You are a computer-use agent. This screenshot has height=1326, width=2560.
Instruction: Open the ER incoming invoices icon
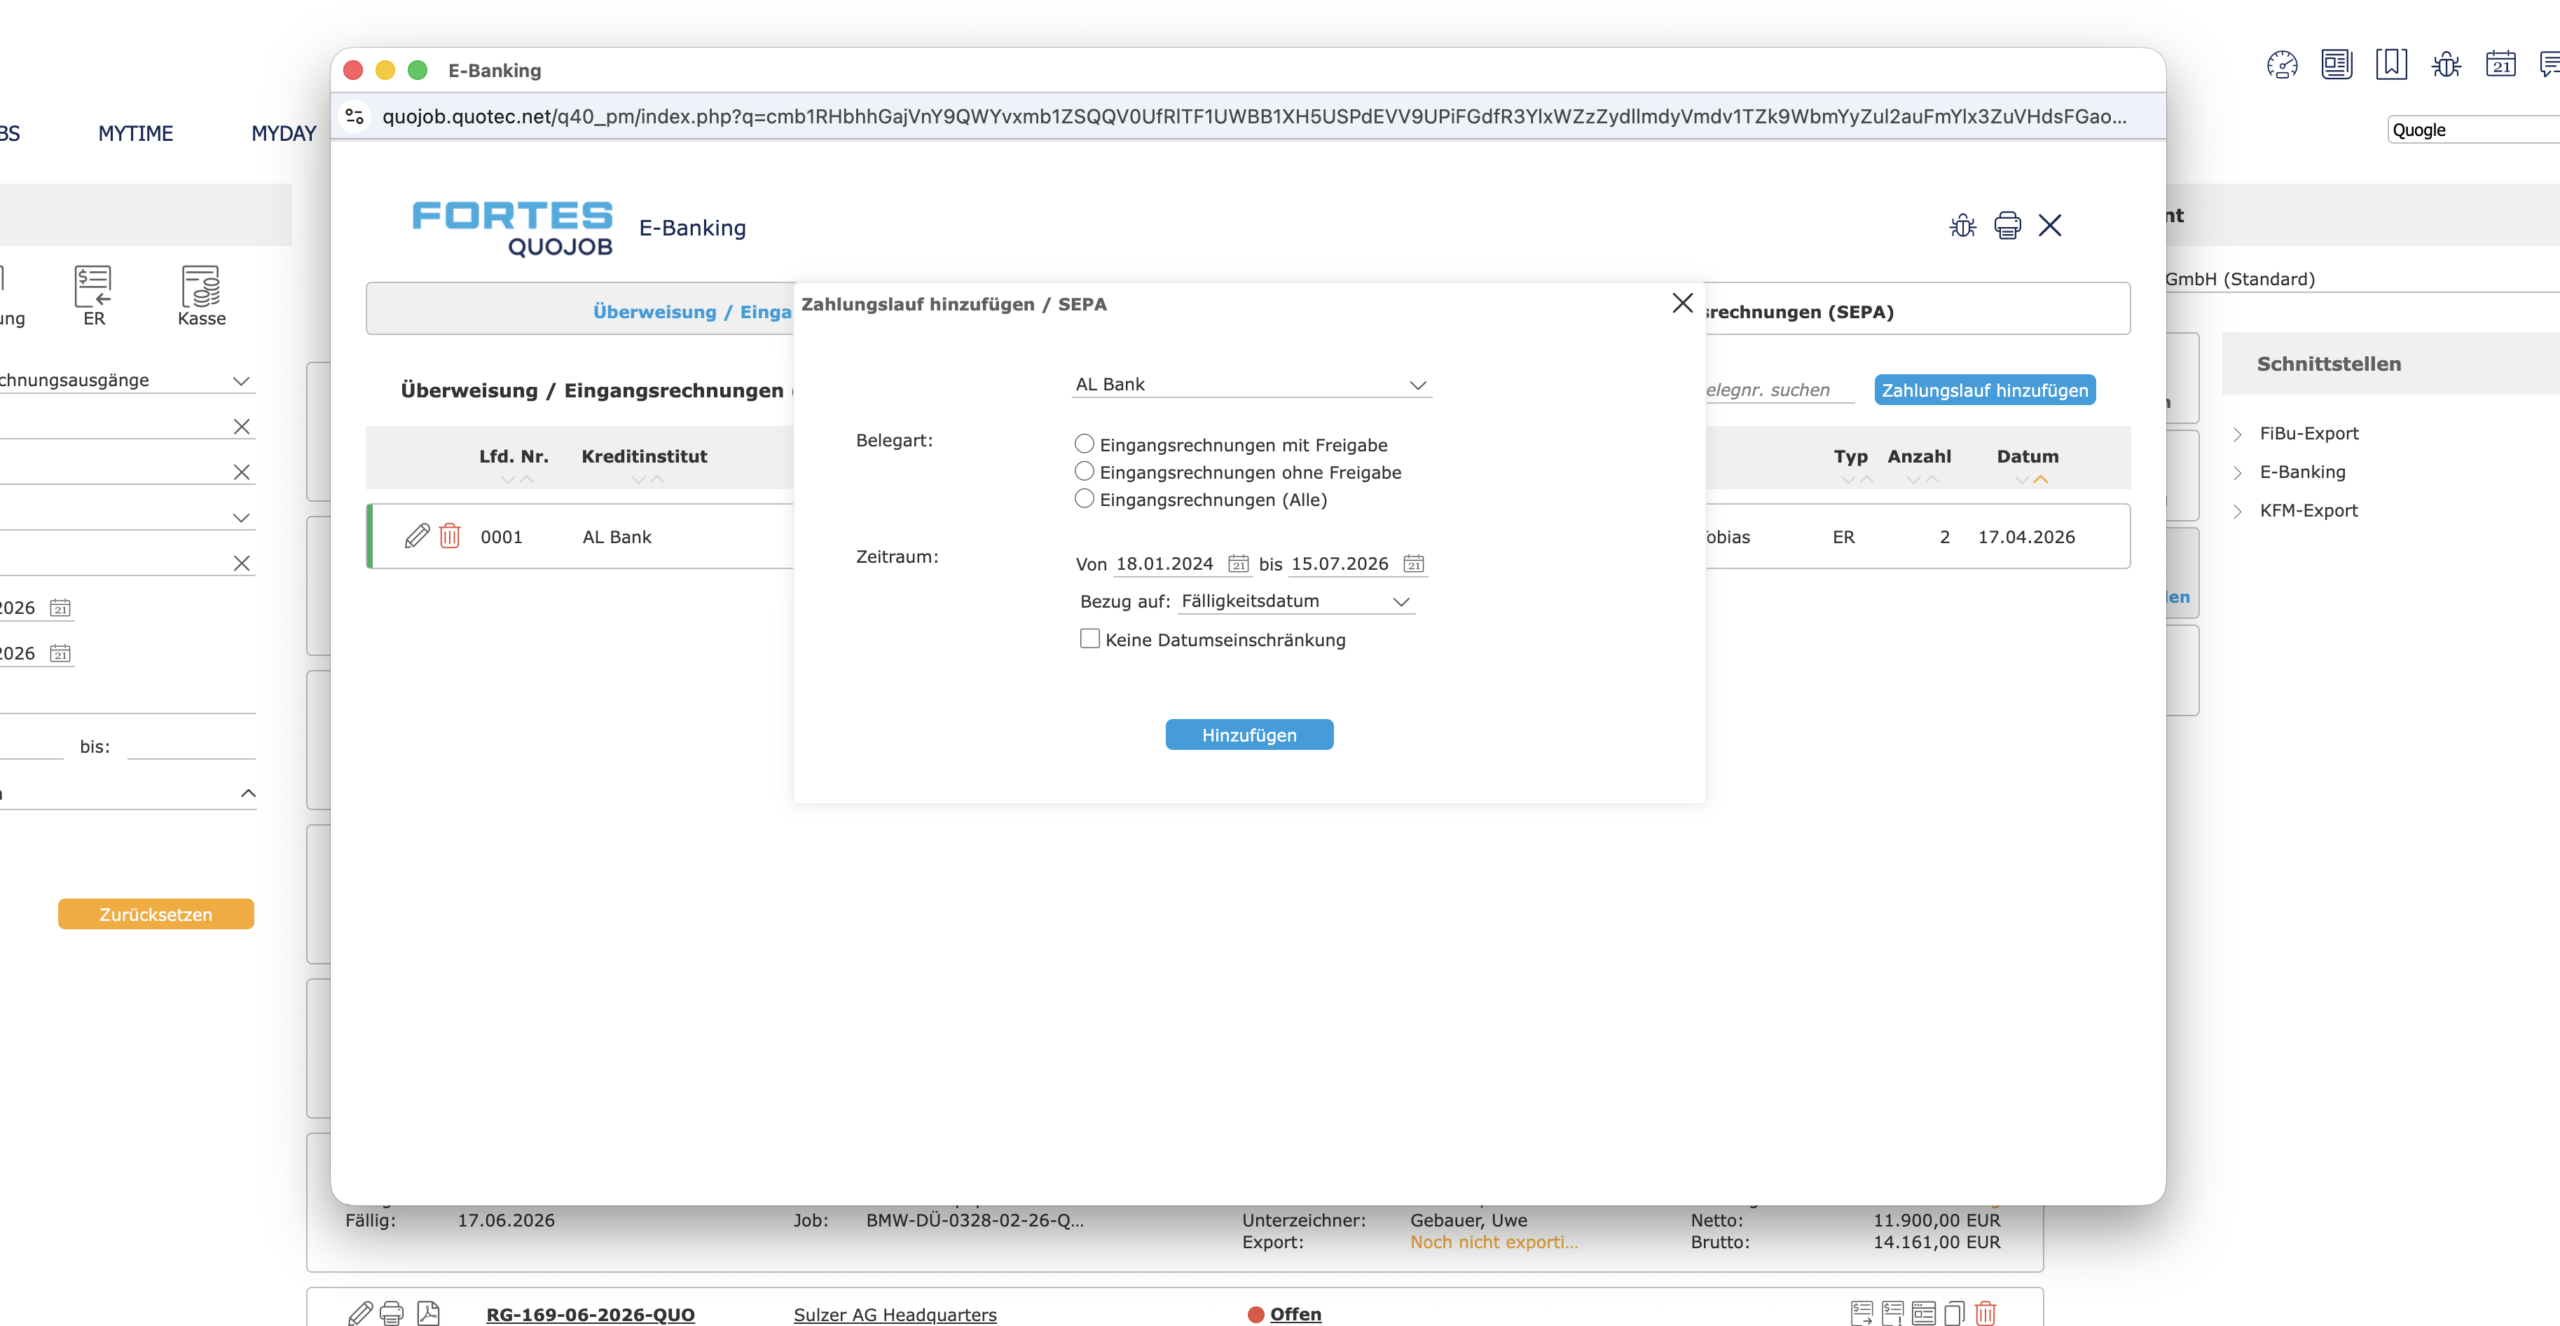[93, 296]
